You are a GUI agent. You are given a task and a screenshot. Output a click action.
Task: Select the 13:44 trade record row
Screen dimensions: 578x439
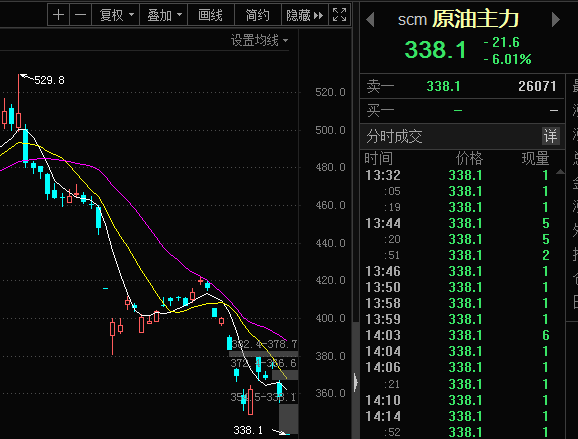pos(462,223)
